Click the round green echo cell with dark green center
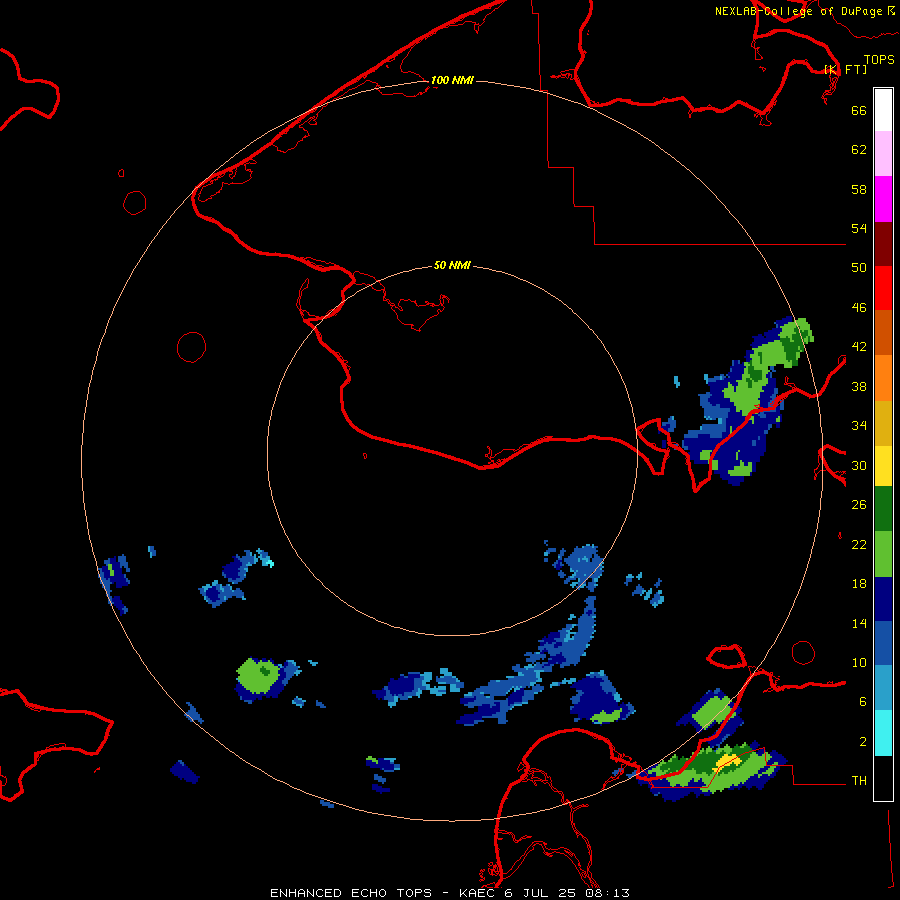This screenshot has width=900, height=900. pyautogui.click(x=258, y=676)
